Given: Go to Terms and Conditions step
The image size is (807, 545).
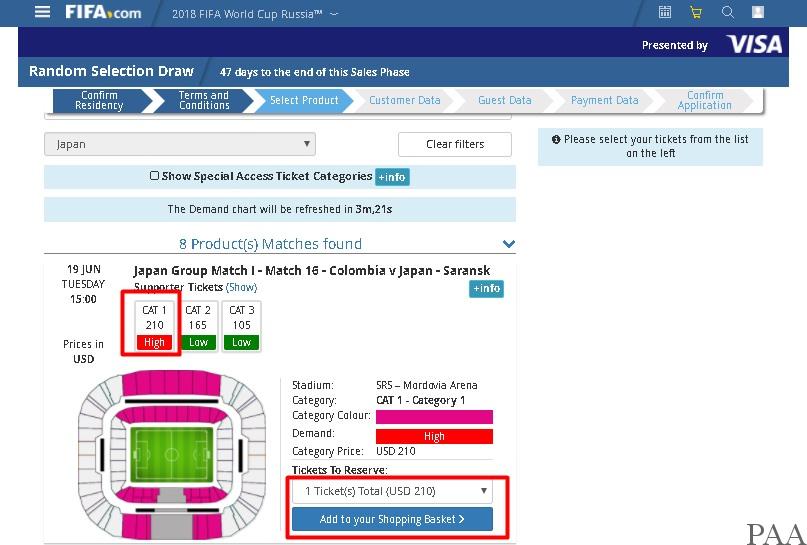Looking at the screenshot, I should pos(204,100).
